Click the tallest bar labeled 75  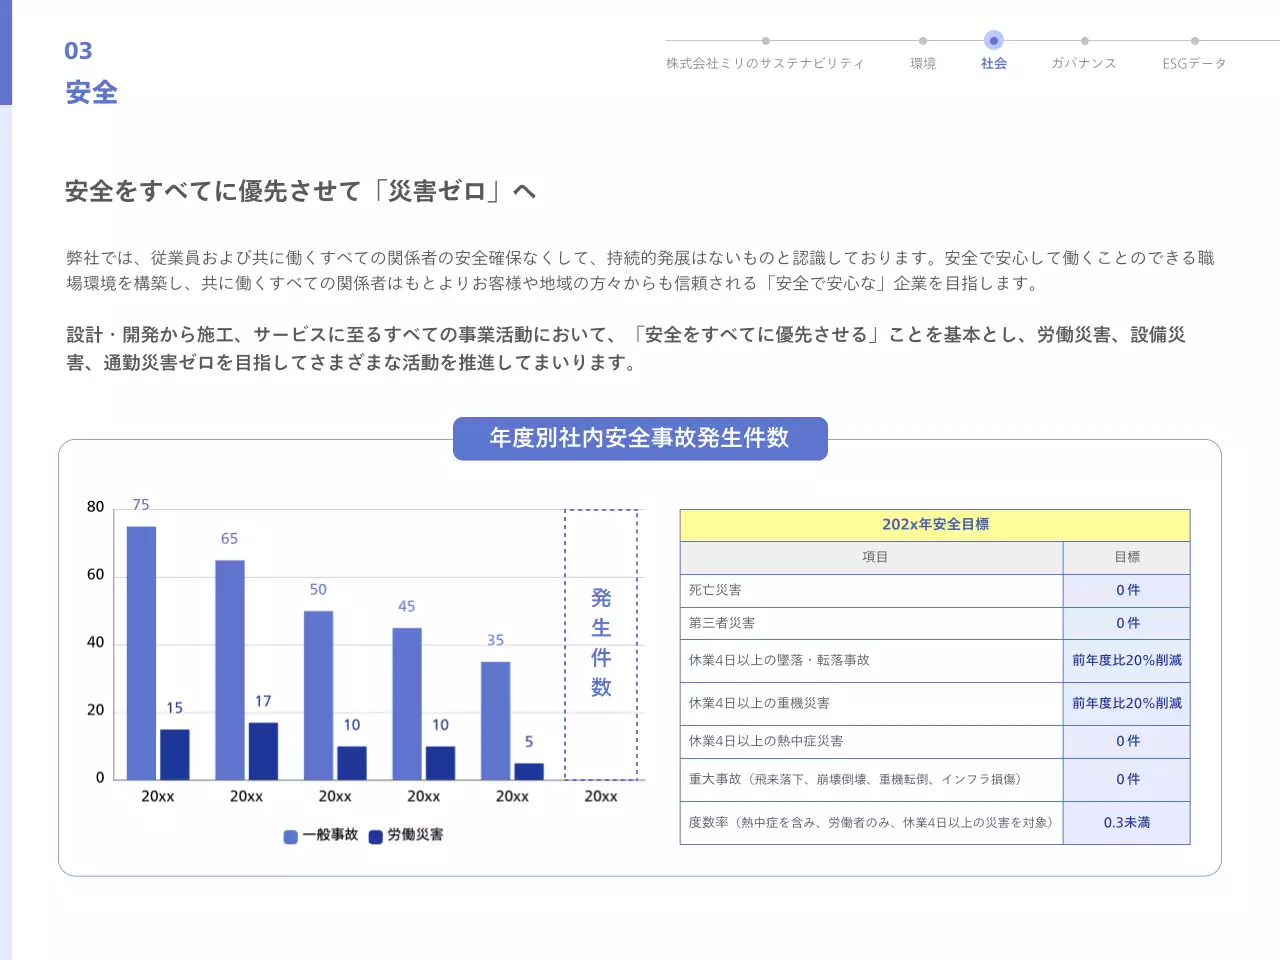coord(141,652)
